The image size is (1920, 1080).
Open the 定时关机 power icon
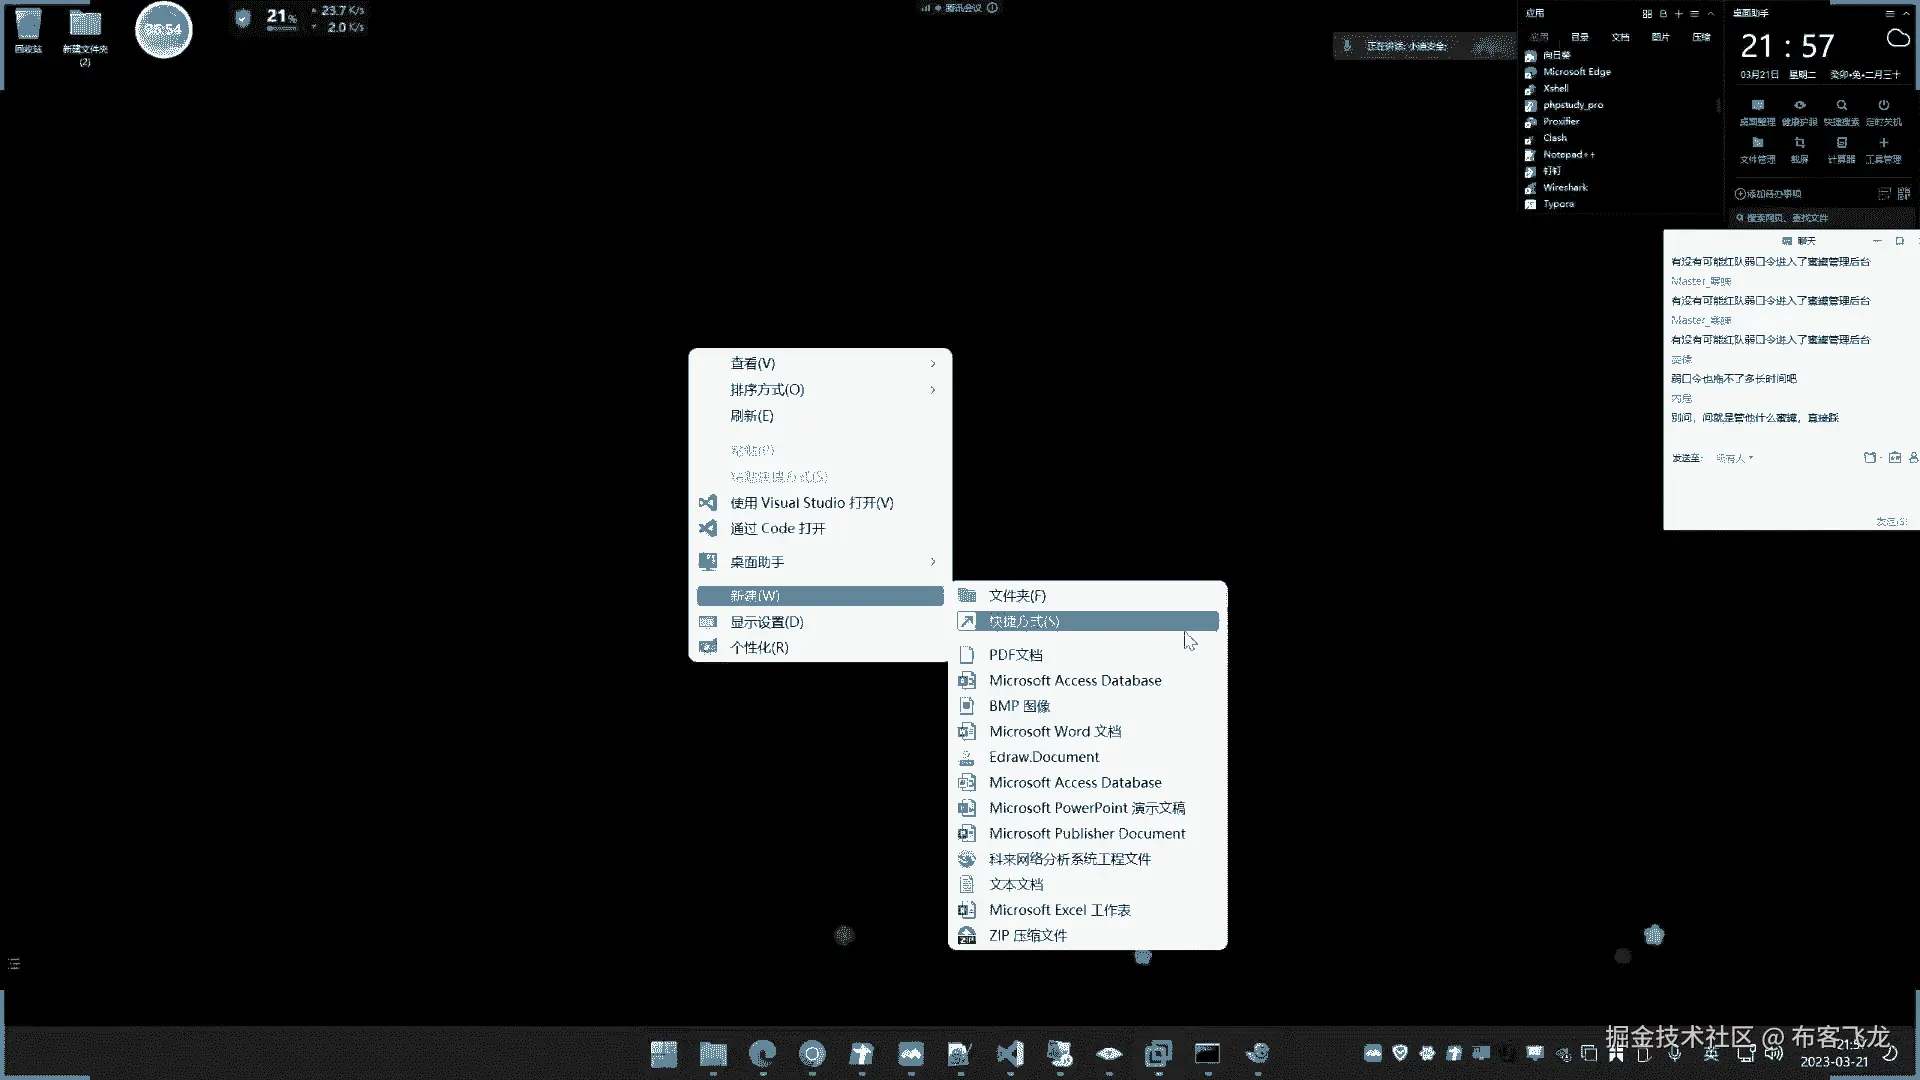tap(1883, 106)
